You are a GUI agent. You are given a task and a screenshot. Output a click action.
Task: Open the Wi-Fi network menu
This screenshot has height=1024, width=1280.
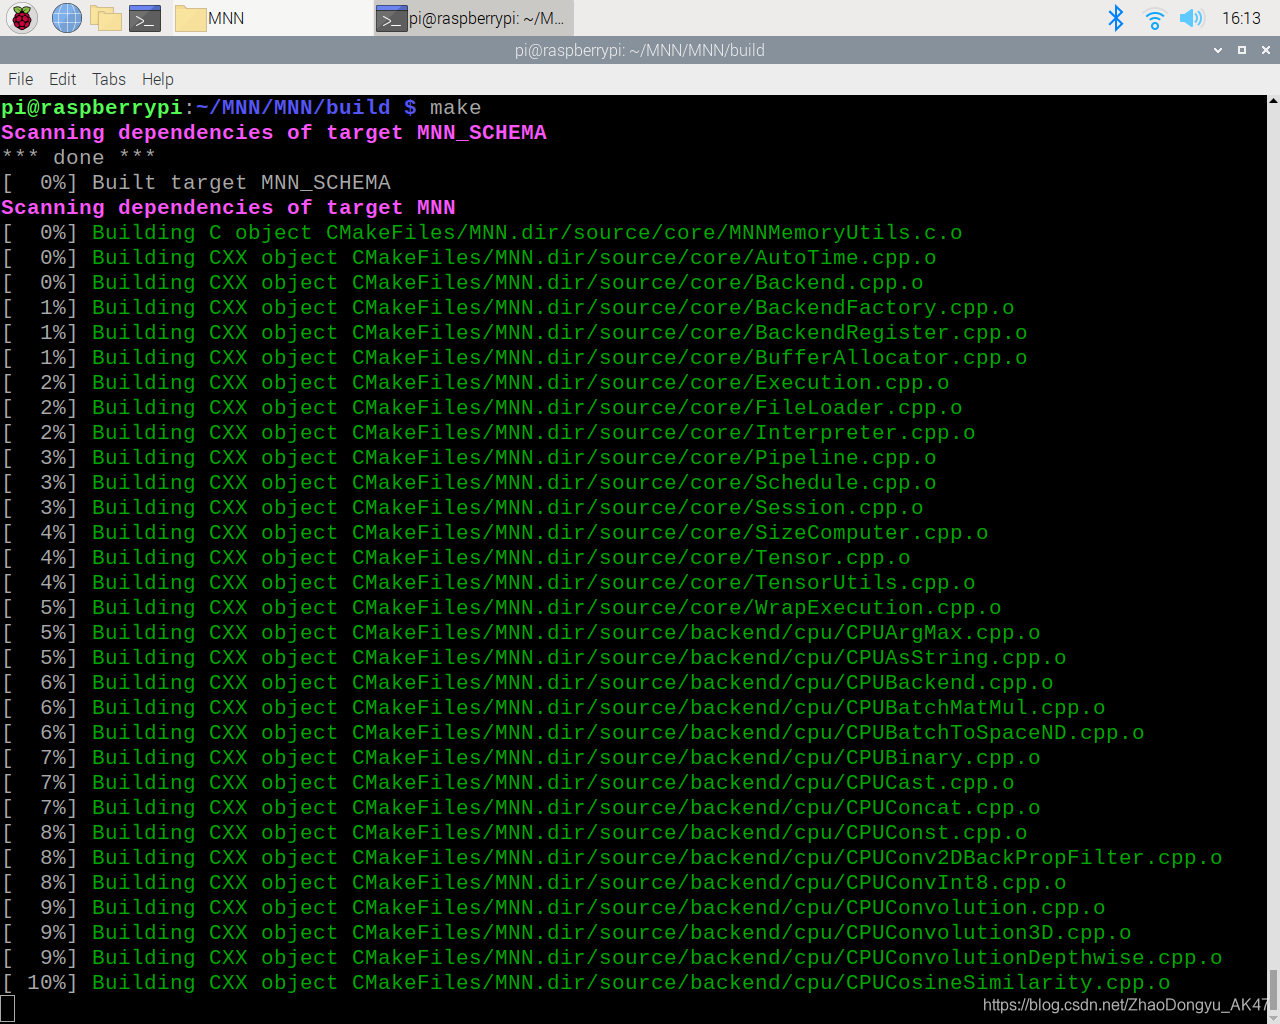click(x=1154, y=18)
